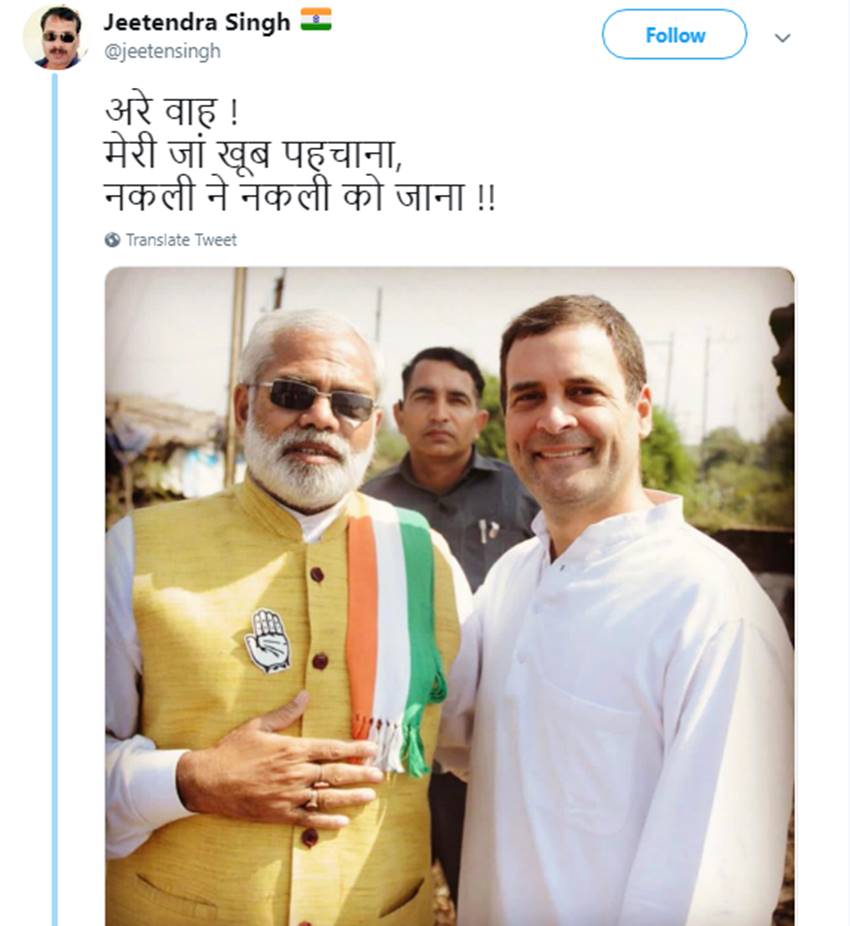This screenshot has width=850, height=926.
Task: Click the tricolor scarf in the photo
Action: point(395,620)
